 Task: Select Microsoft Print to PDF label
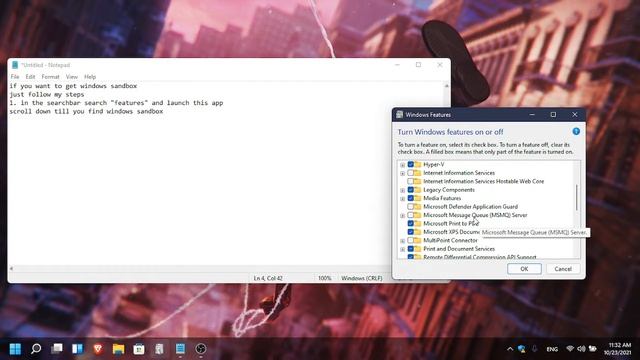click(x=451, y=223)
